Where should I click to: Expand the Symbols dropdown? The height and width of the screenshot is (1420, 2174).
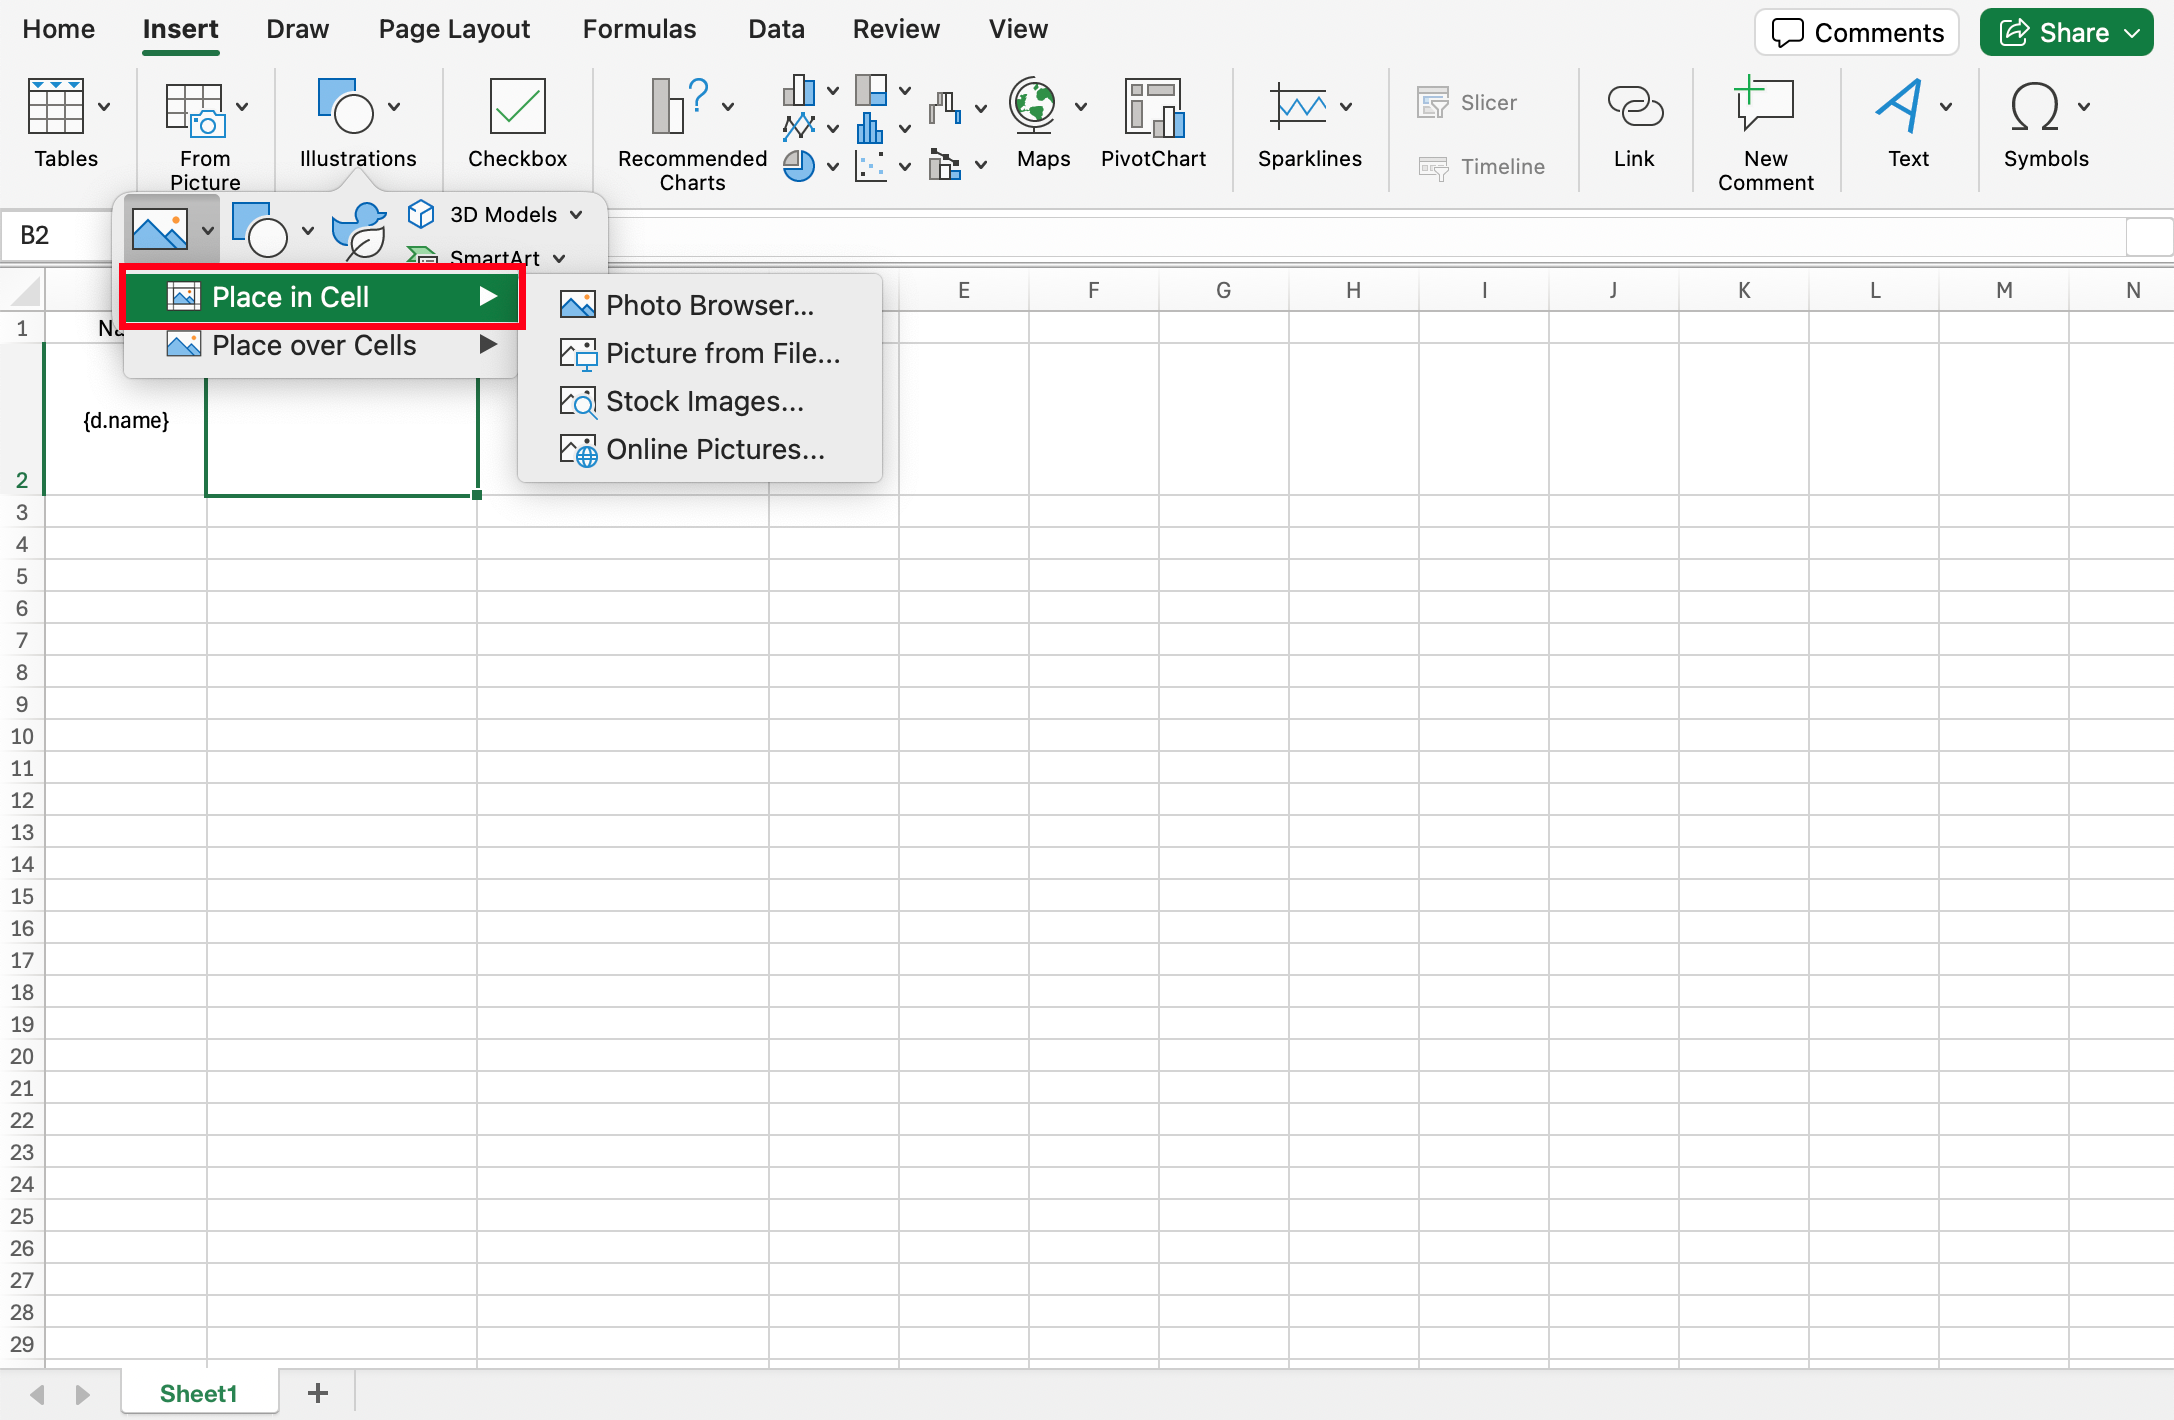[2084, 106]
